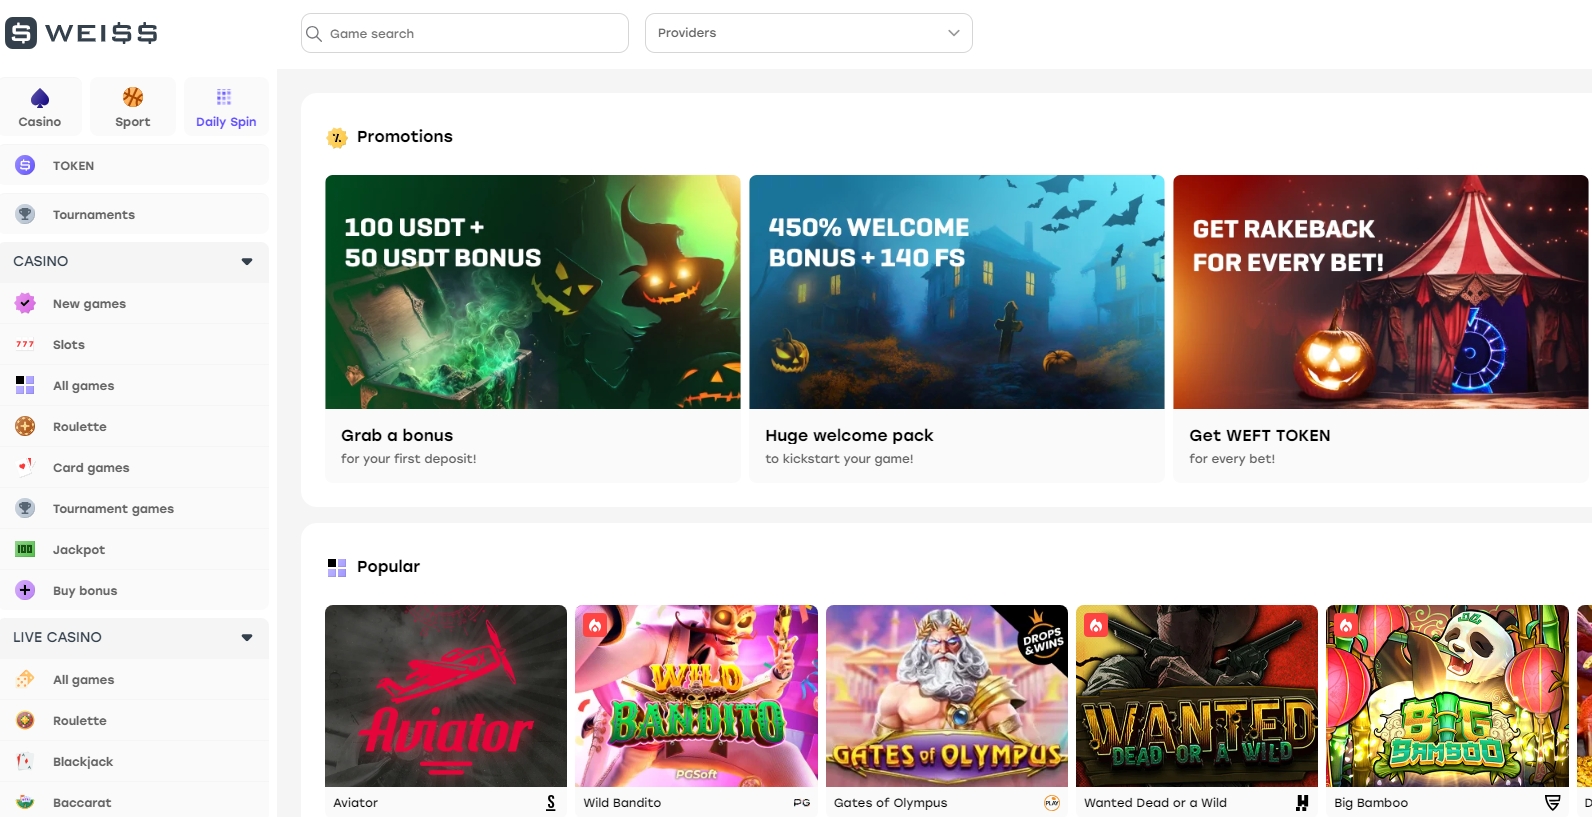
Task: Click the Tournaments trophy icon
Action: (x=25, y=214)
